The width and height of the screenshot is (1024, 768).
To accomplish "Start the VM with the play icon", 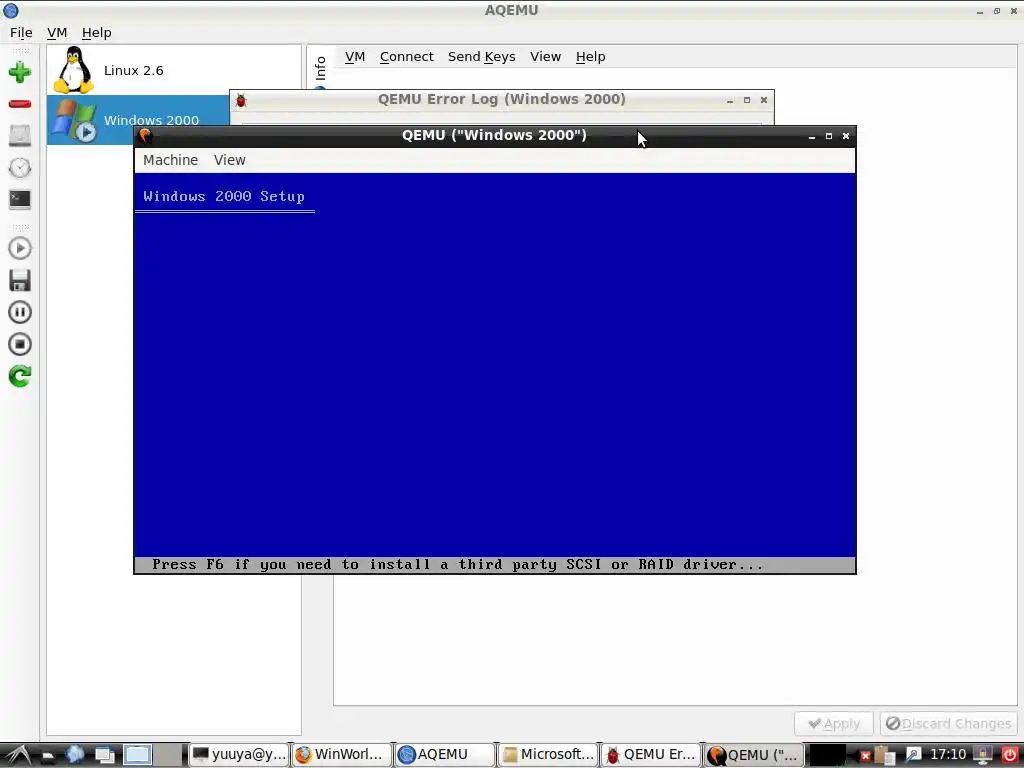I will [x=20, y=248].
